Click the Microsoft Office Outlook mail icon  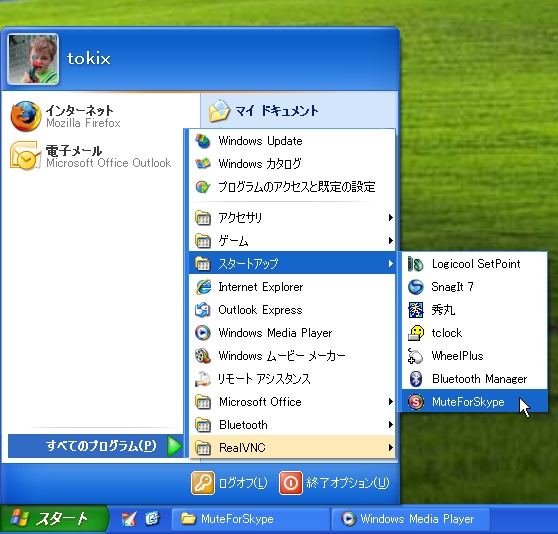pyautogui.click(x=25, y=156)
